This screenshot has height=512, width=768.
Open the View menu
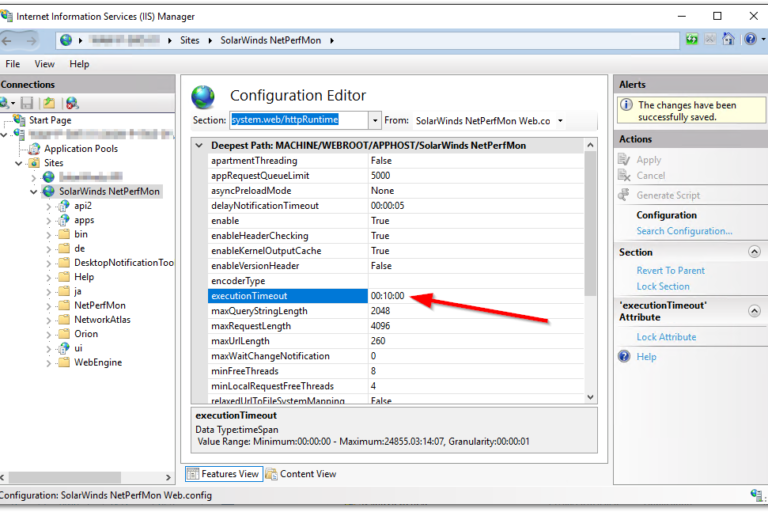[45, 64]
